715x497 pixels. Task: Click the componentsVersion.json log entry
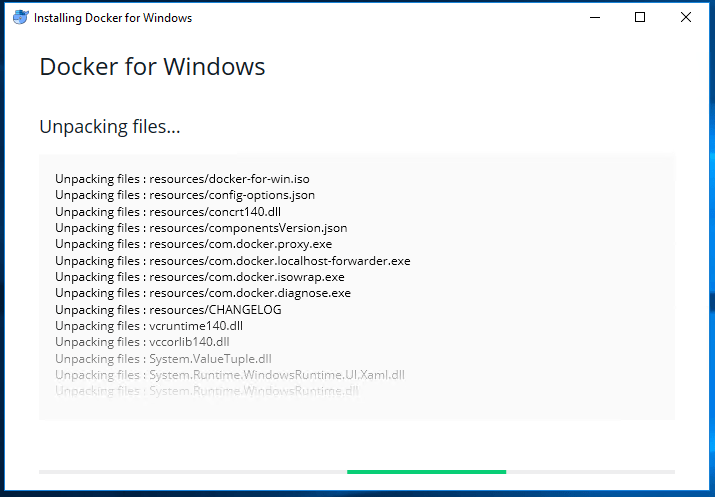tap(201, 228)
